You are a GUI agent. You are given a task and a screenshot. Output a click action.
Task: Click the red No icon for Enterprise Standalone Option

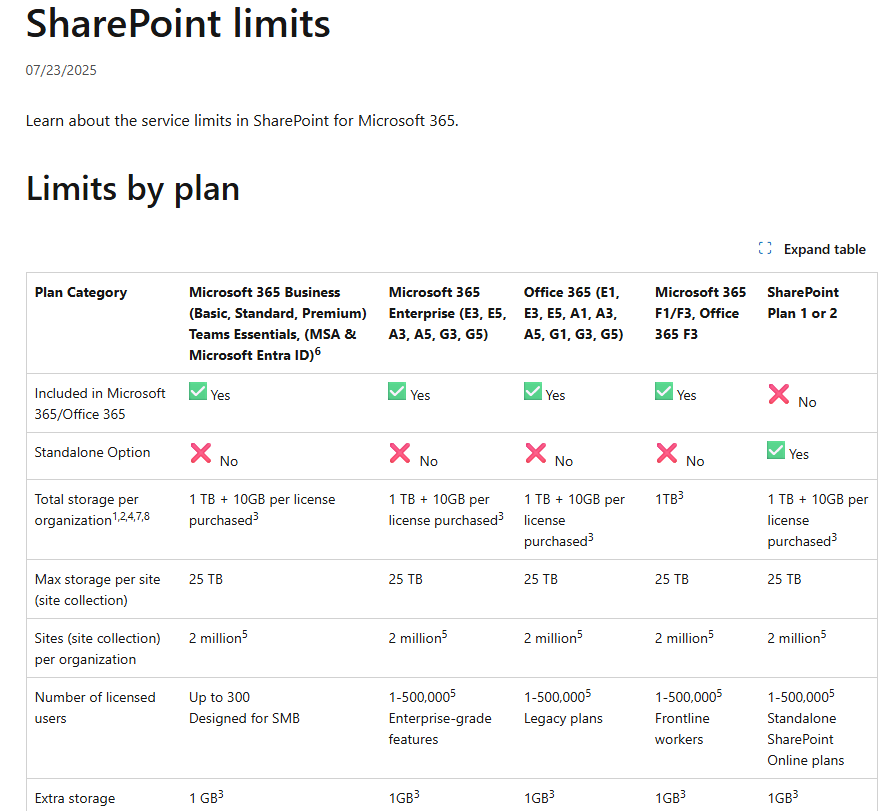coord(399,453)
